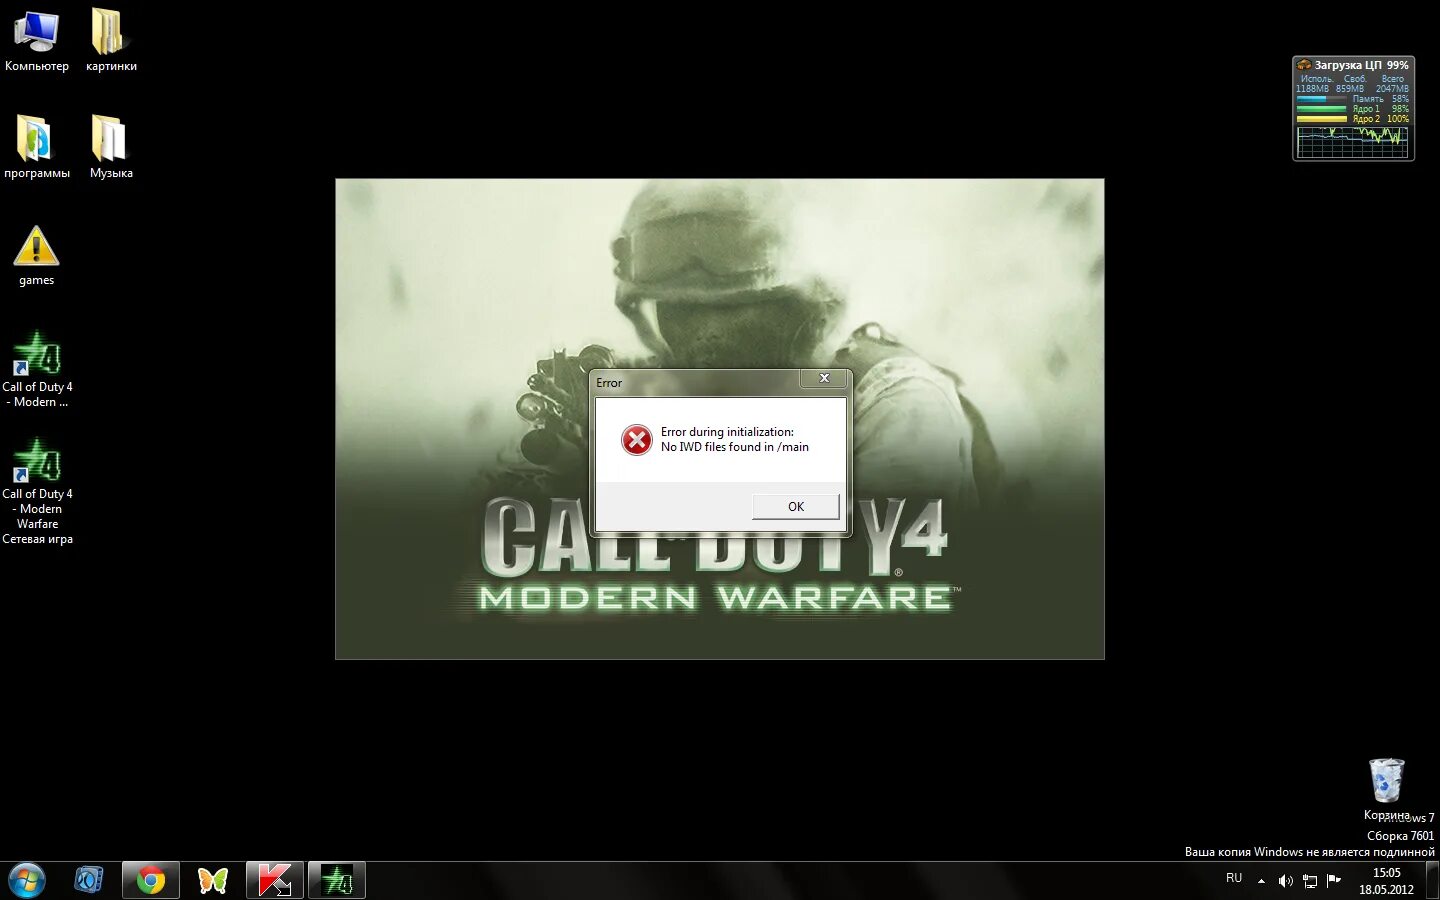This screenshot has height=900, width=1440.
Task: Show hidden tray icons arrow
Action: [1261, 881]
